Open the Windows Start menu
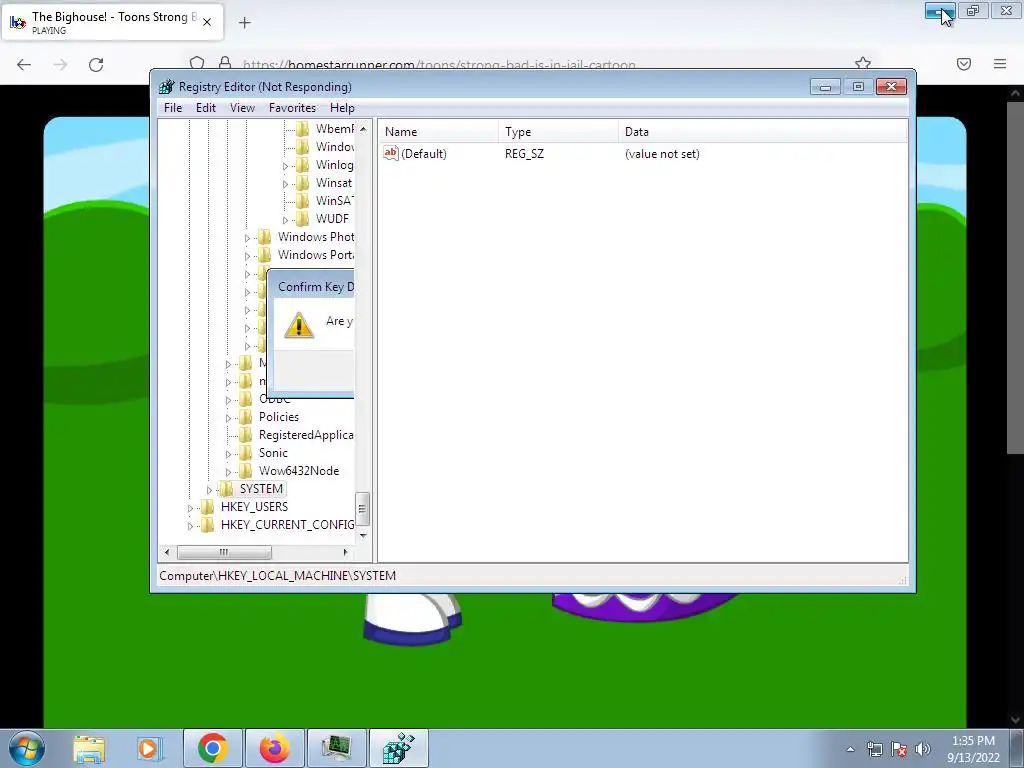1024x768 pixels. (27, 748)
